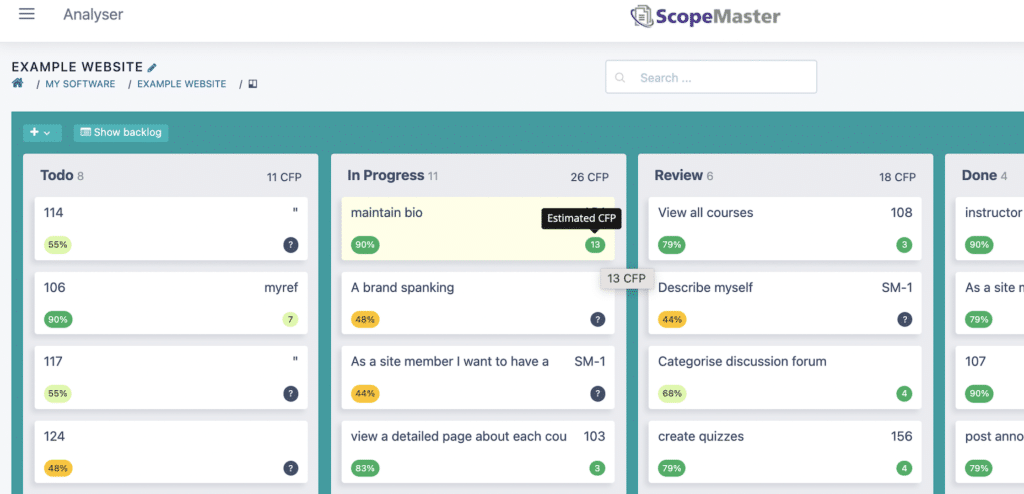Focus the Search input field

tap(711, 77)
